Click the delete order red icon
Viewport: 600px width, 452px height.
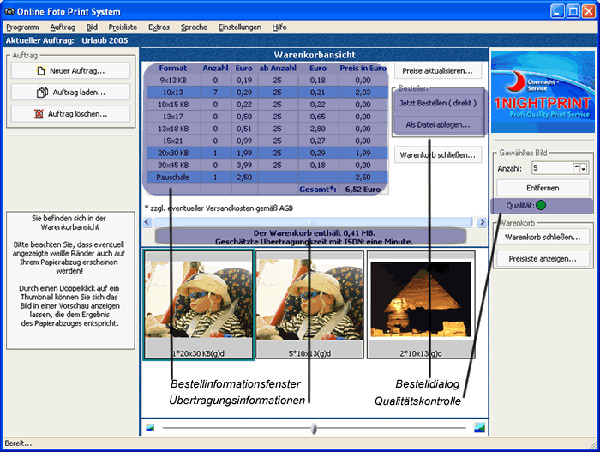[x=39, y=114]
